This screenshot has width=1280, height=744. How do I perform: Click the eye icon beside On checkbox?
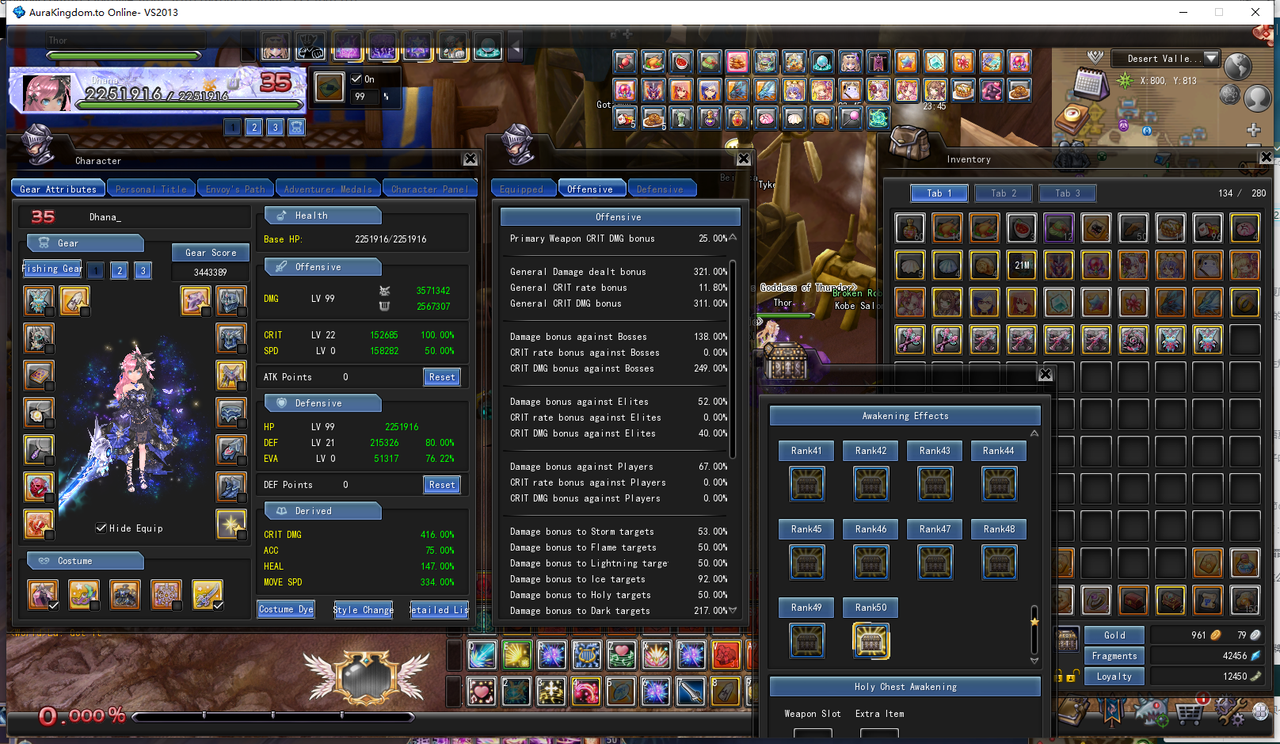point(328,87)
